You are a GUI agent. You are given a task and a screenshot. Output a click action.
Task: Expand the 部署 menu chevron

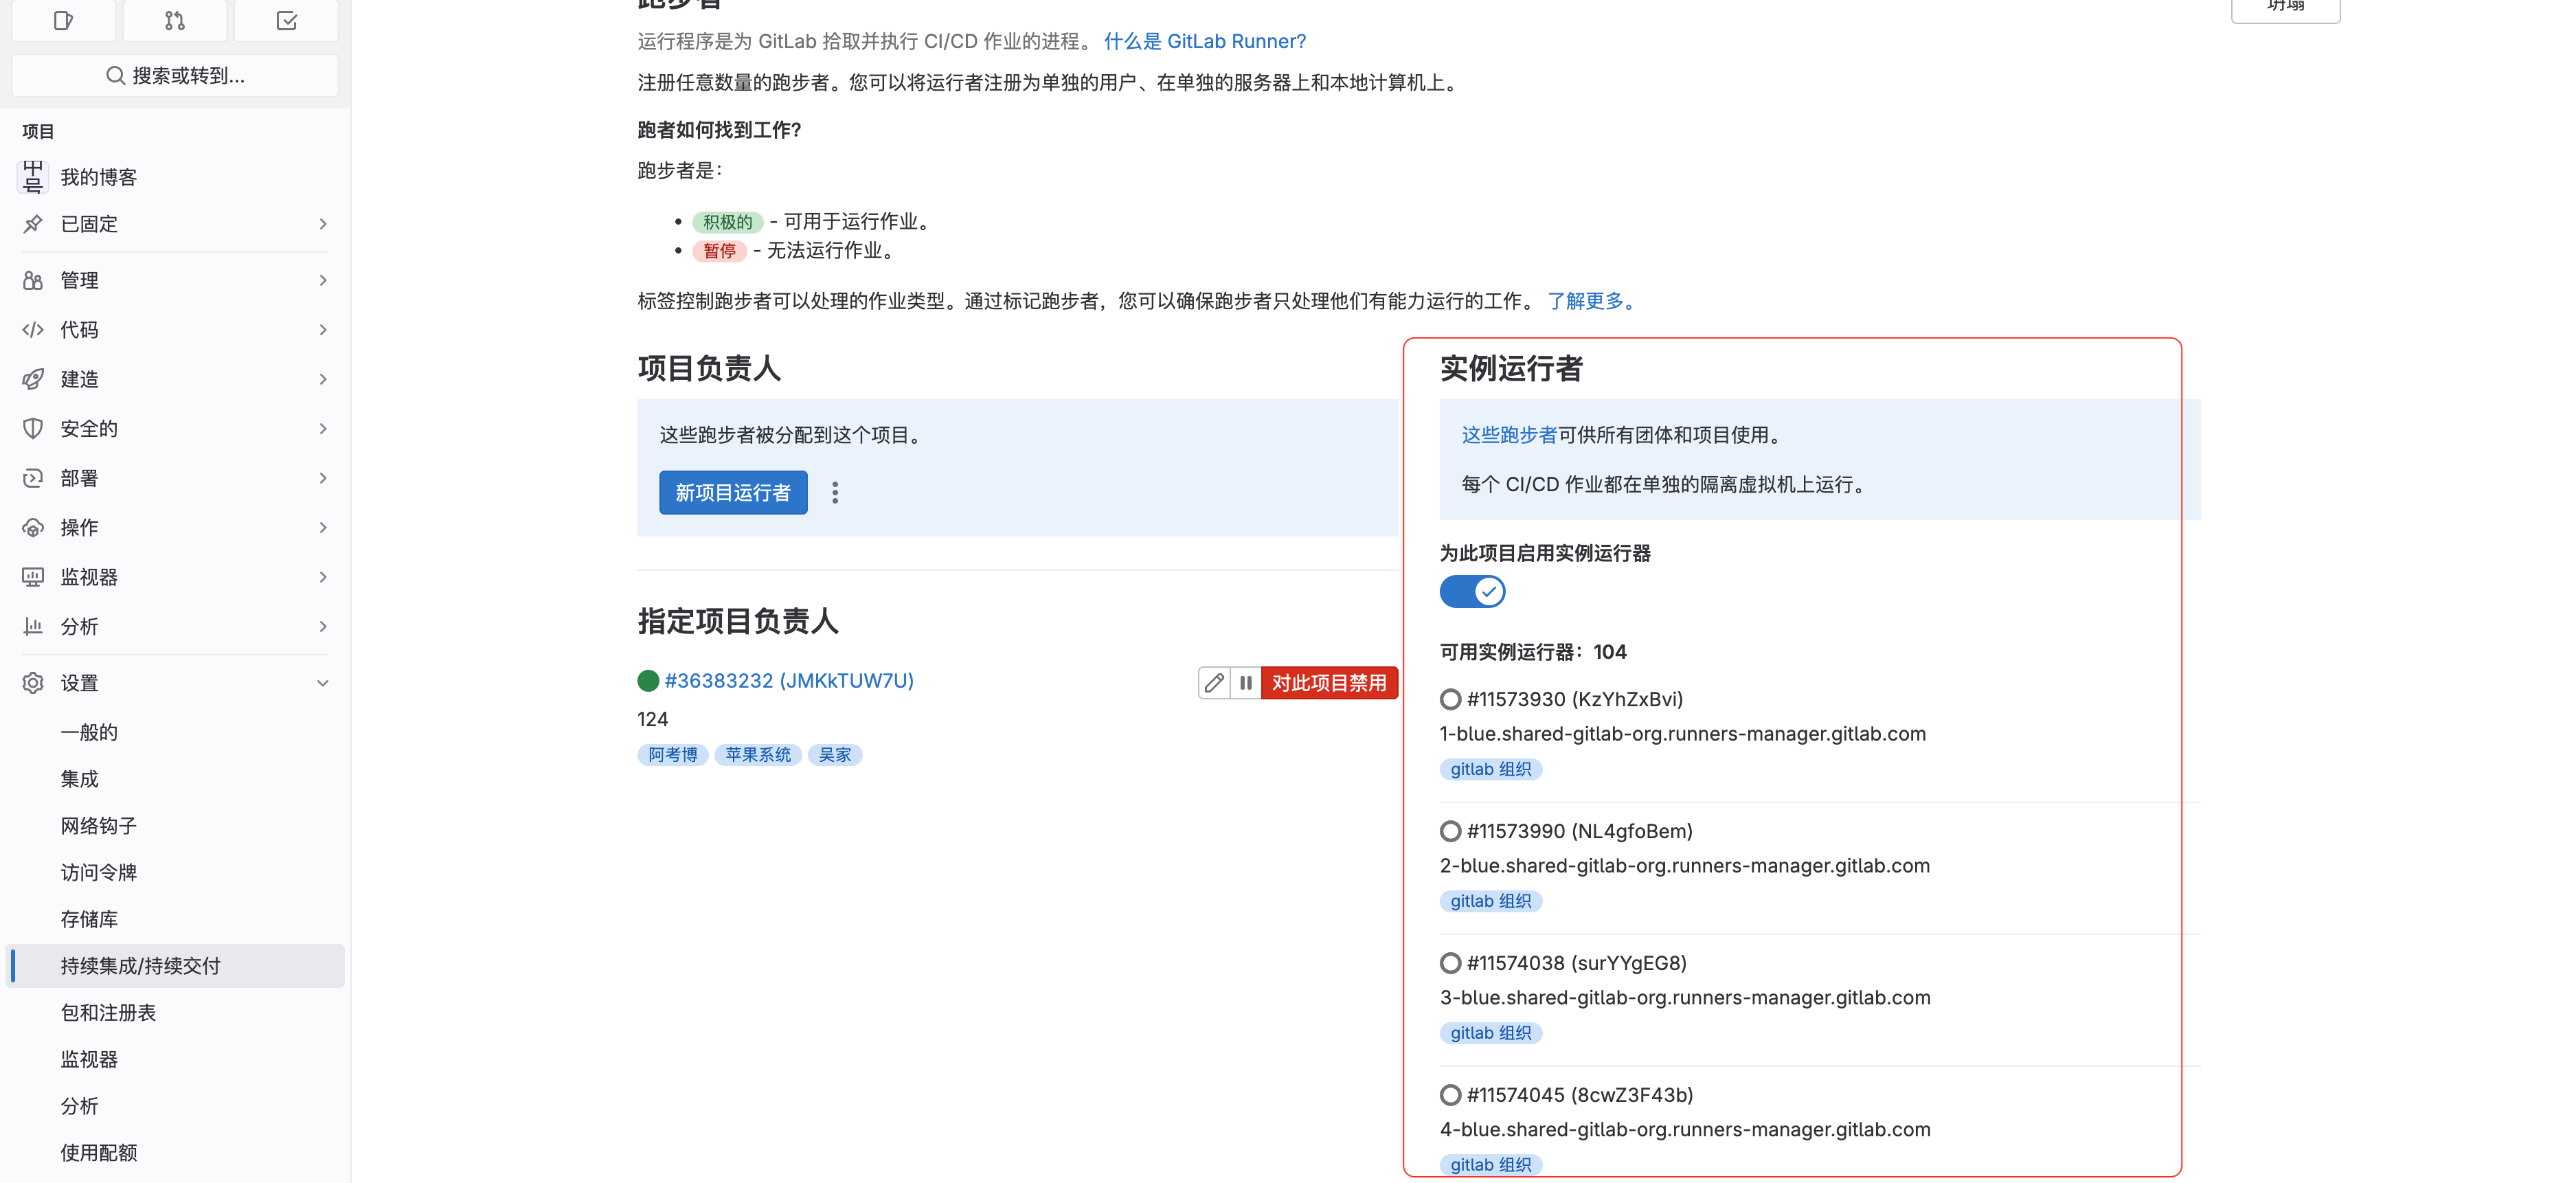pyautogui.click(x=322, y=478)
